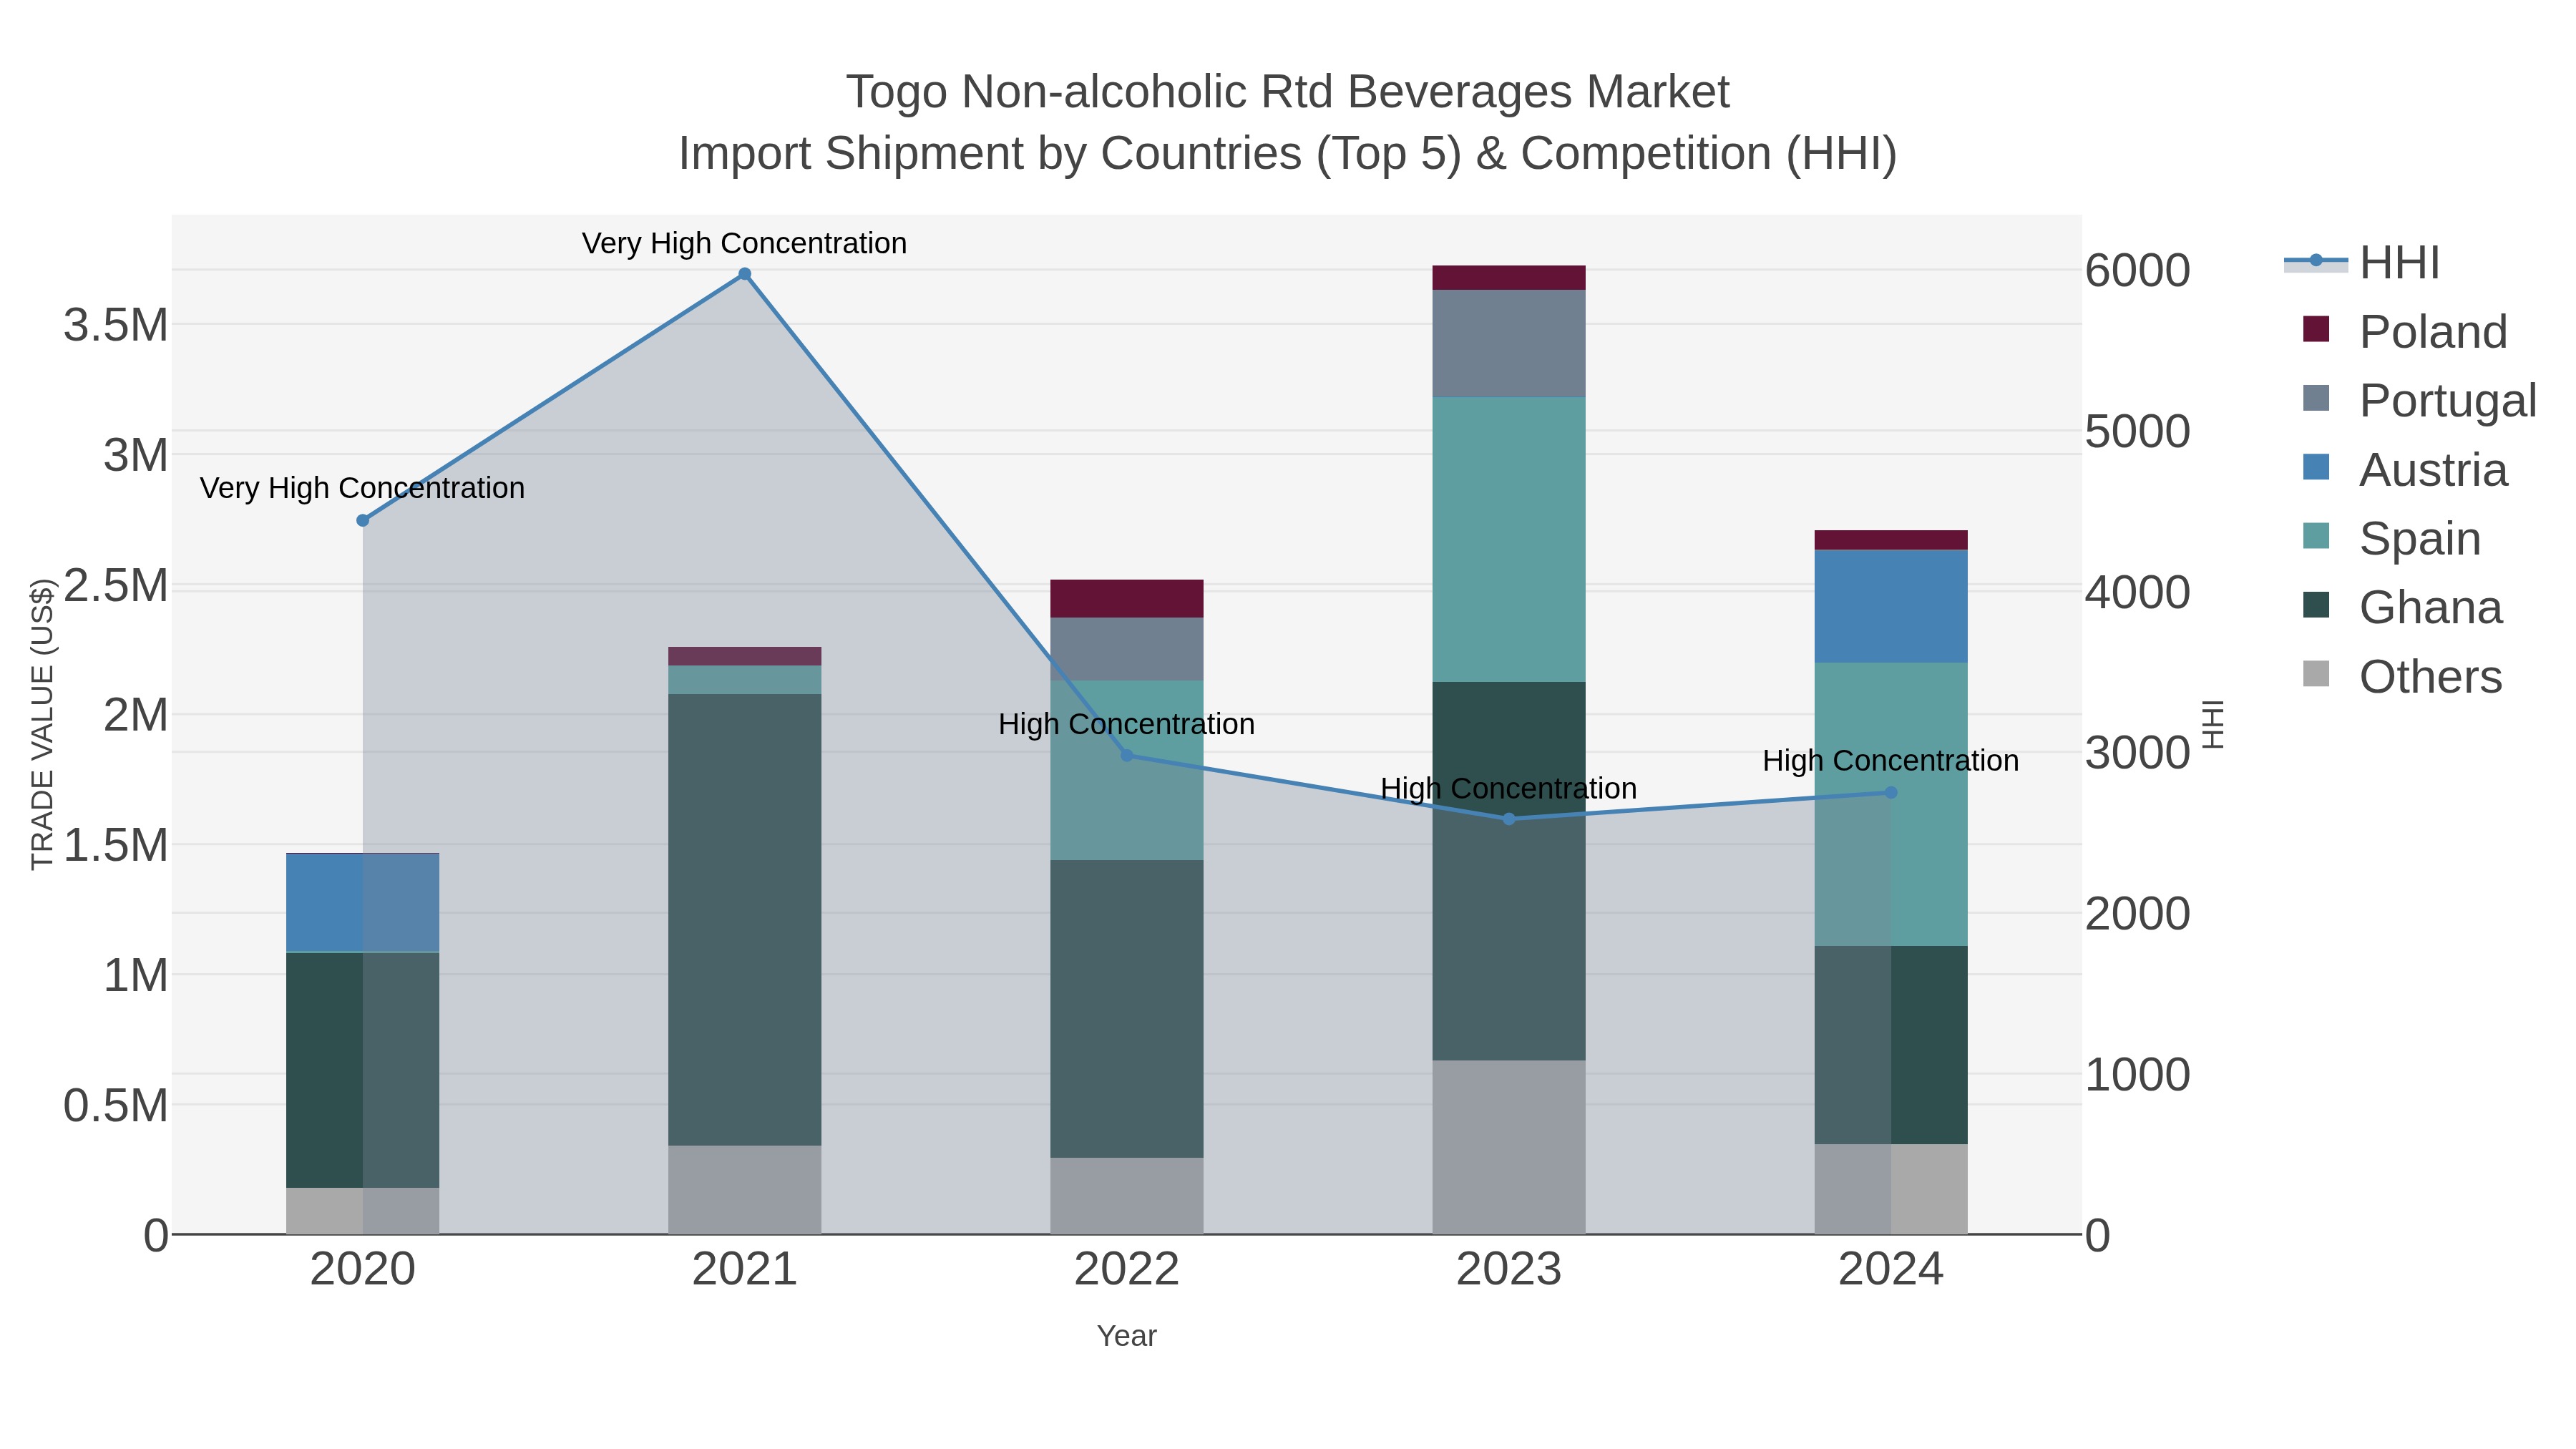
Task: Click the Poland segment of the 2024 bar
Action: 1891,541
